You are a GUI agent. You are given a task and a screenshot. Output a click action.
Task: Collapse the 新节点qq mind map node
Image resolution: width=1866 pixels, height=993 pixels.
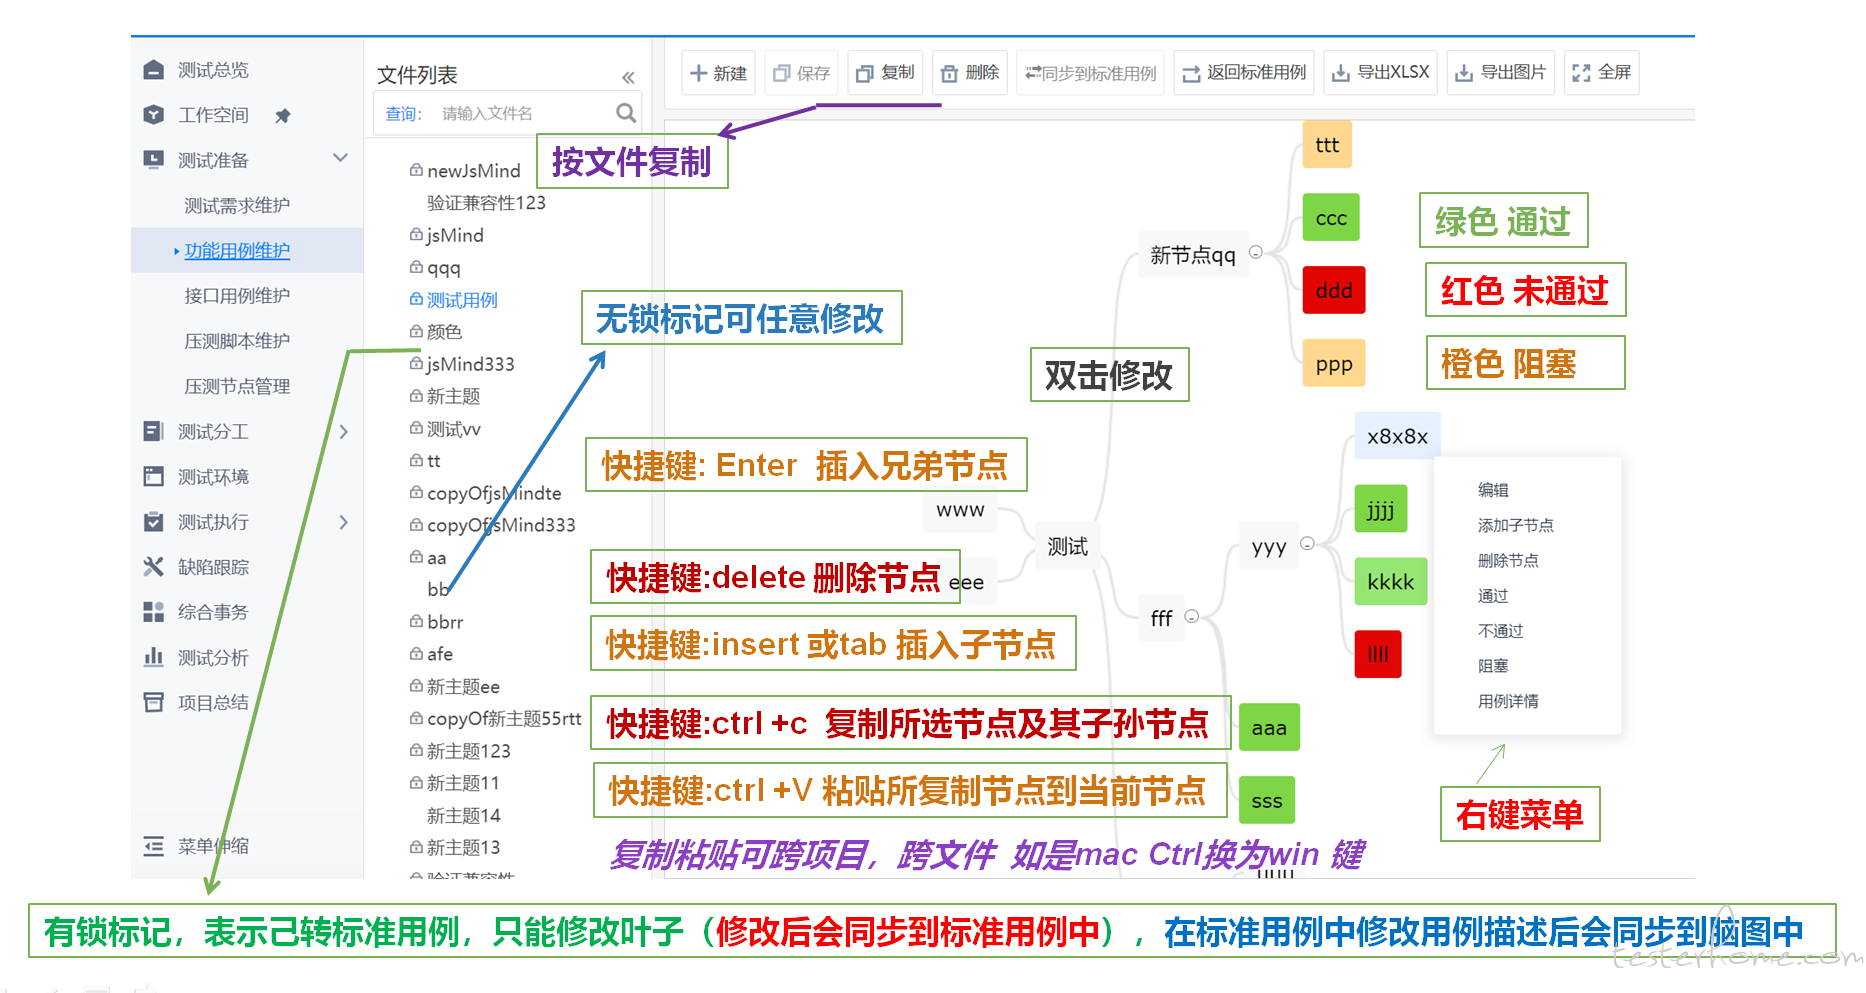tap(1256, 252)
